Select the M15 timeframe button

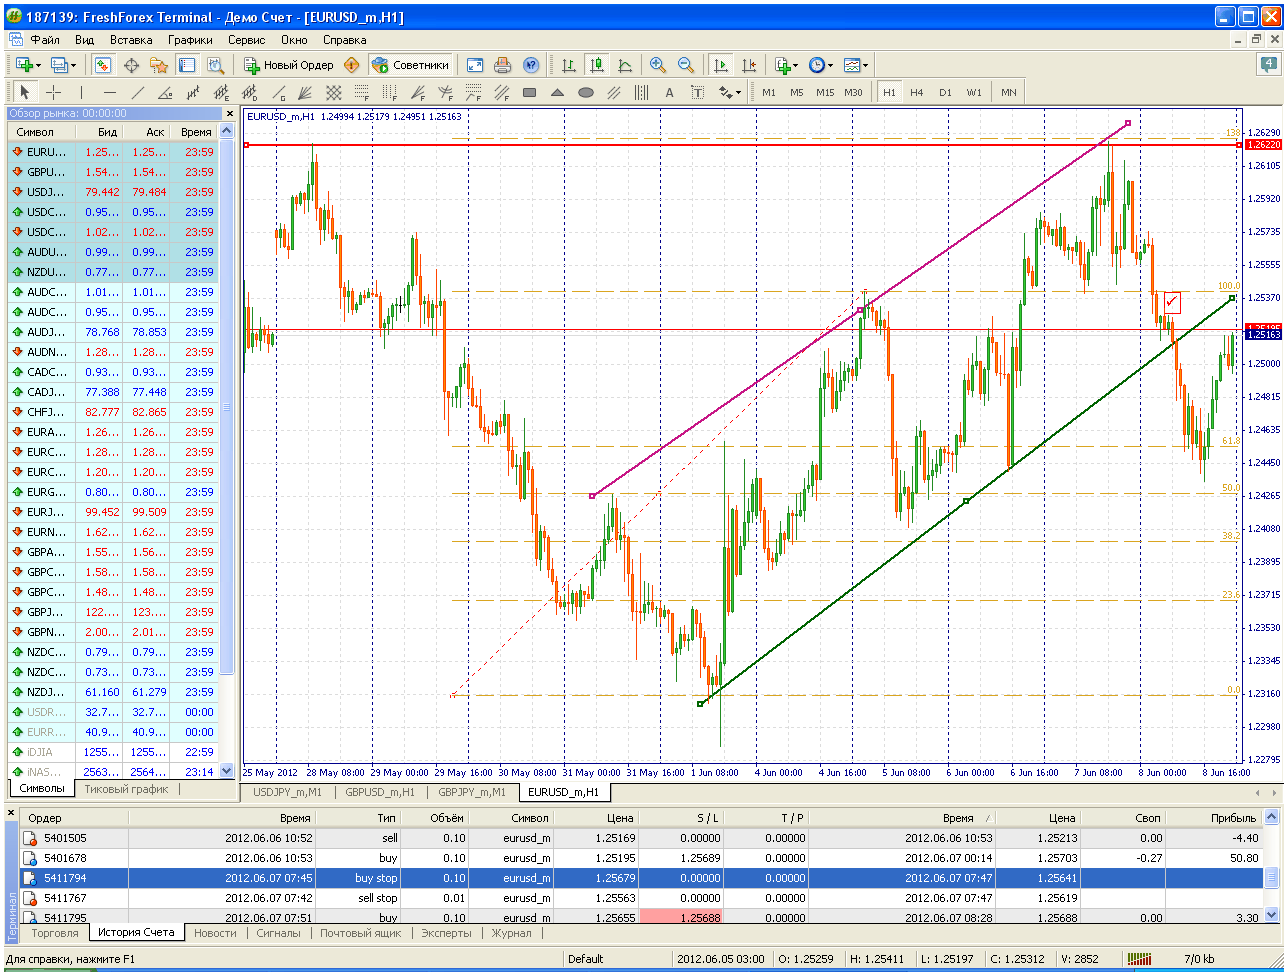tap(824, 92)
